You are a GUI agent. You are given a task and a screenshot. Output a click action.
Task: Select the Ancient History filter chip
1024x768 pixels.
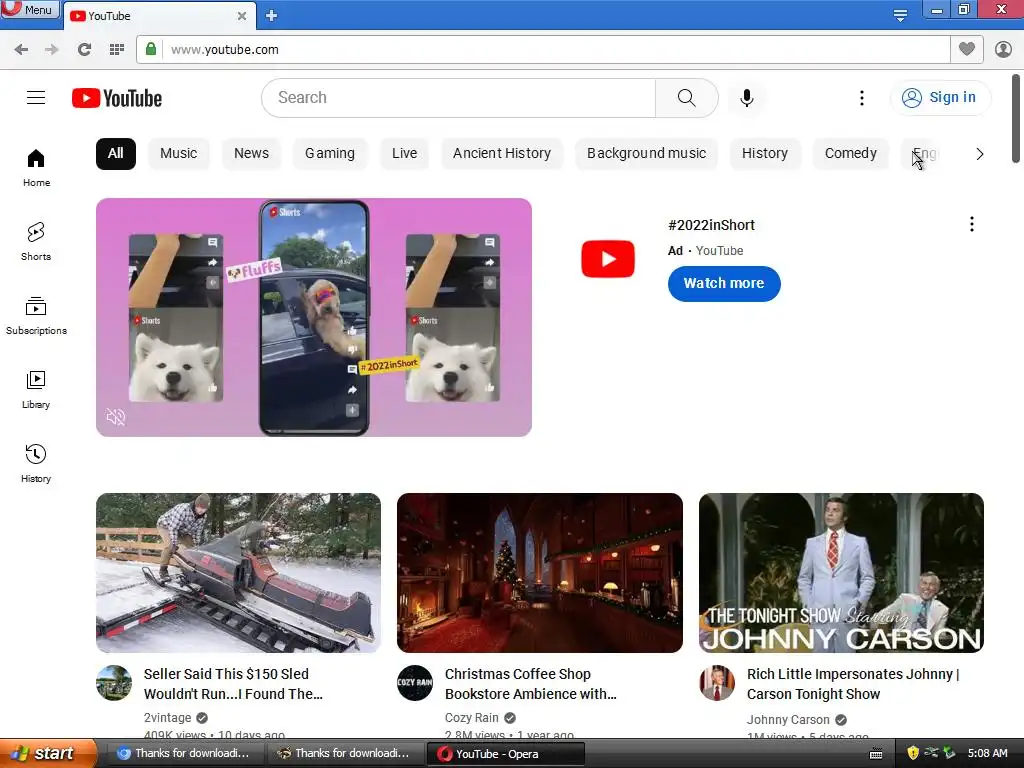502,153
